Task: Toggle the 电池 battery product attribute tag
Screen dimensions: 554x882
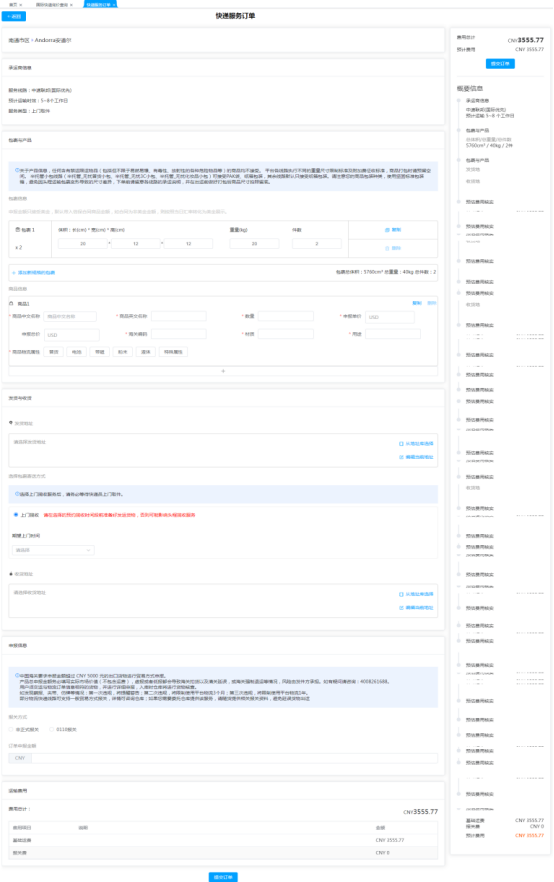Action: coord(77,352)
